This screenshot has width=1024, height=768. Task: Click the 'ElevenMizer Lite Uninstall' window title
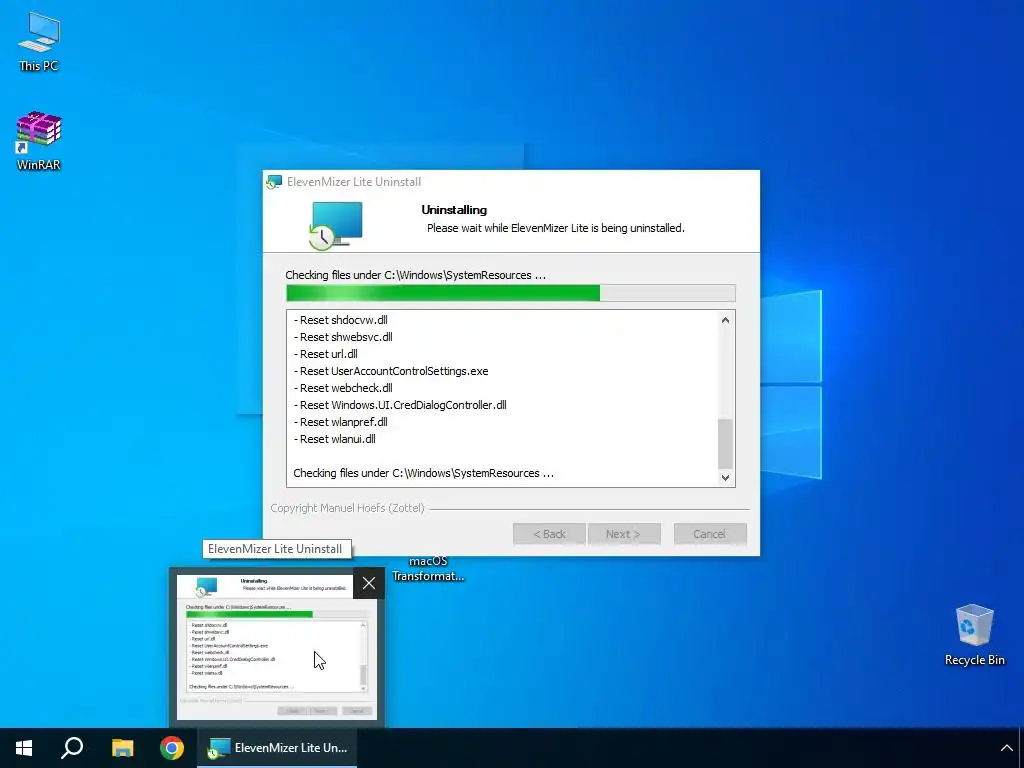click(354, 182)
